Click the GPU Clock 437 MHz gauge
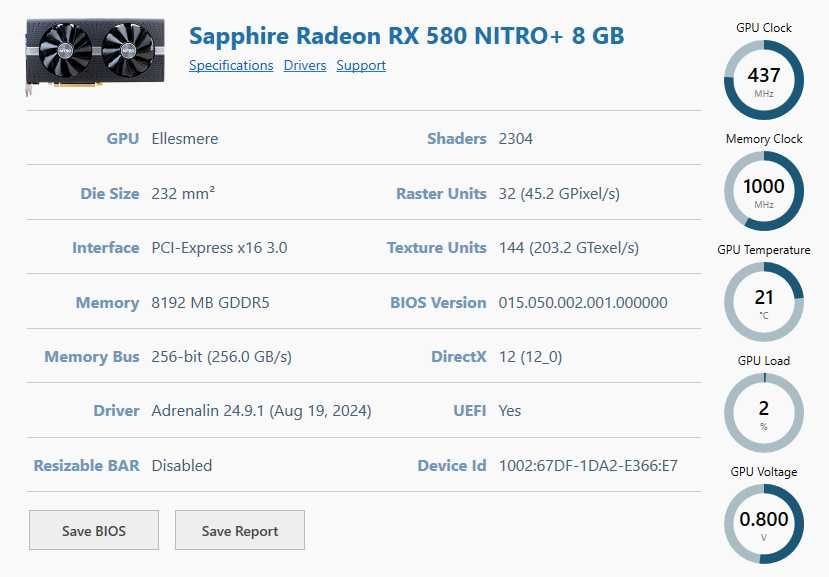This screenshot has width=829, height=577. pos(764,79)
